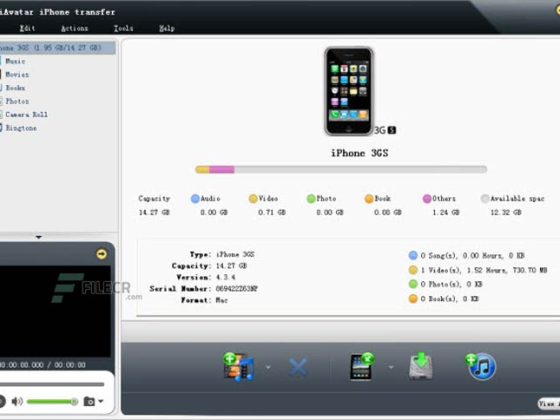The height and width of the screenshot is (420, 560).
Task: Select Movies in the device tree
Action: [x=17, y=74]
